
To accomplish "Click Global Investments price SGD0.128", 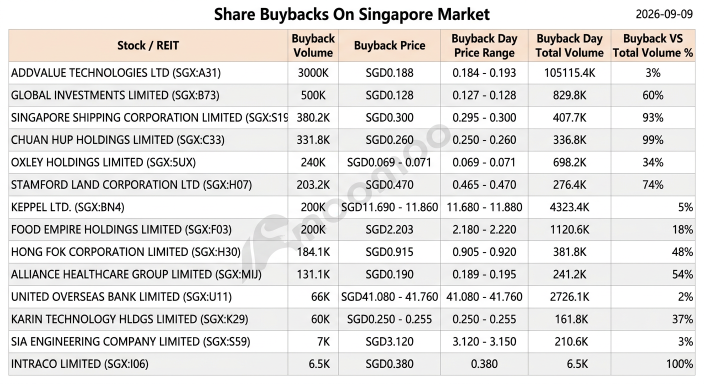I will pyautogui.click(x=389, y=95).
